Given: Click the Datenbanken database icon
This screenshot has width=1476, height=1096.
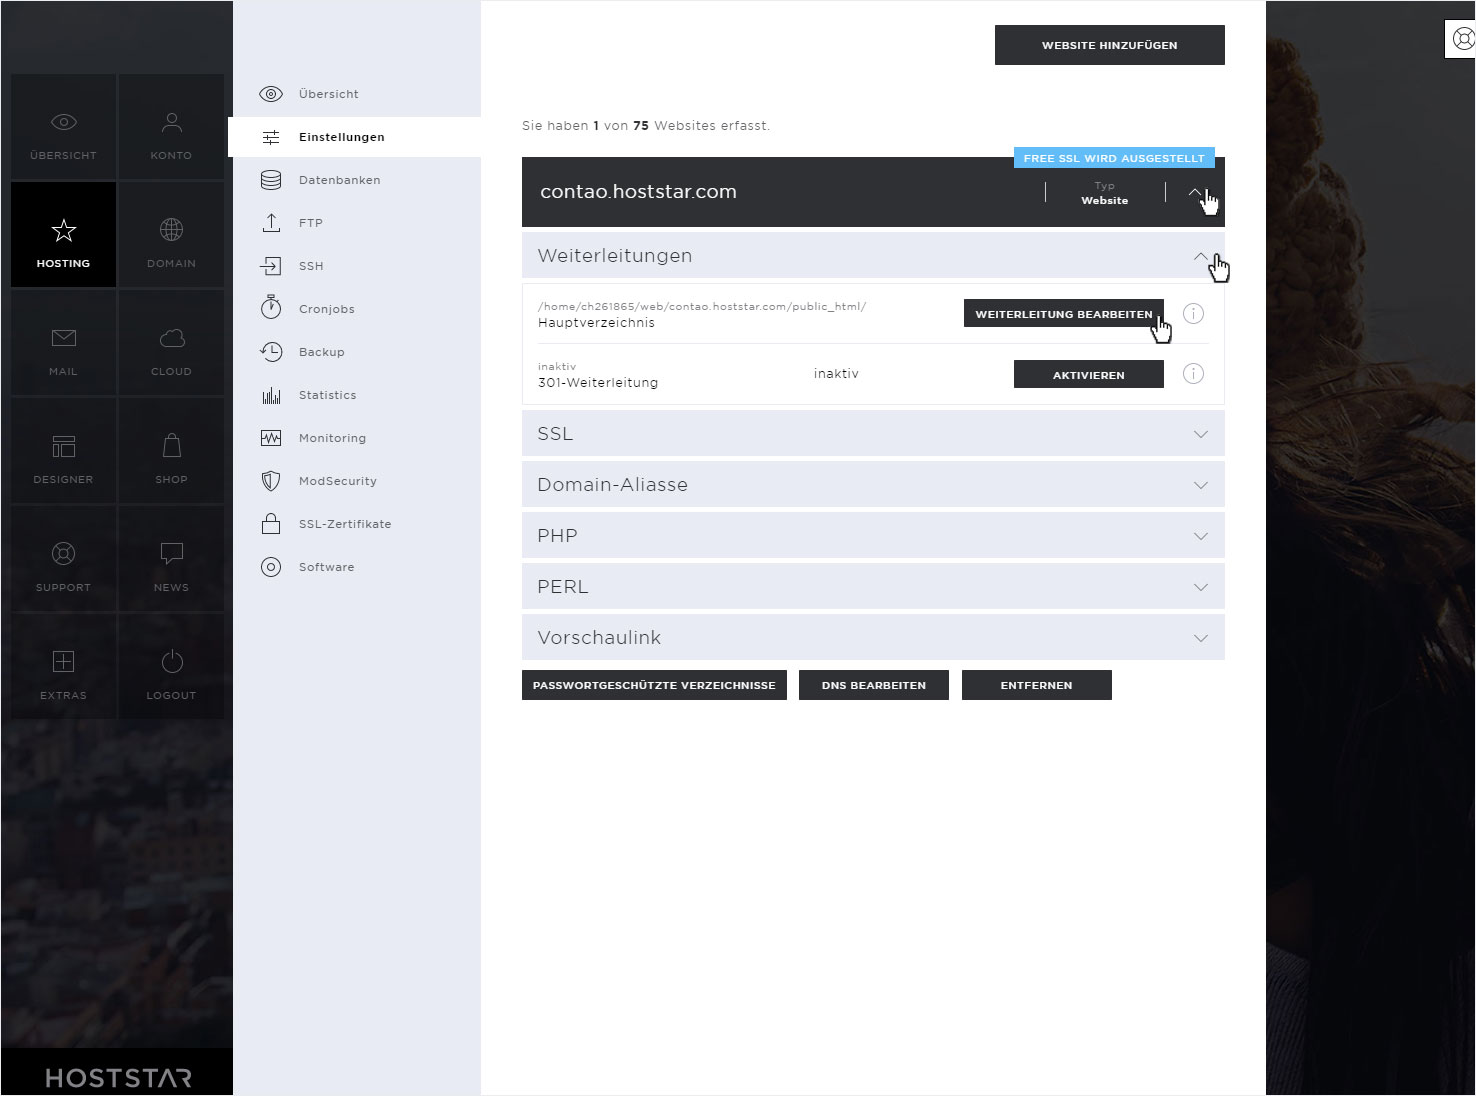Looking at the screenshot, I should [271, 180].
